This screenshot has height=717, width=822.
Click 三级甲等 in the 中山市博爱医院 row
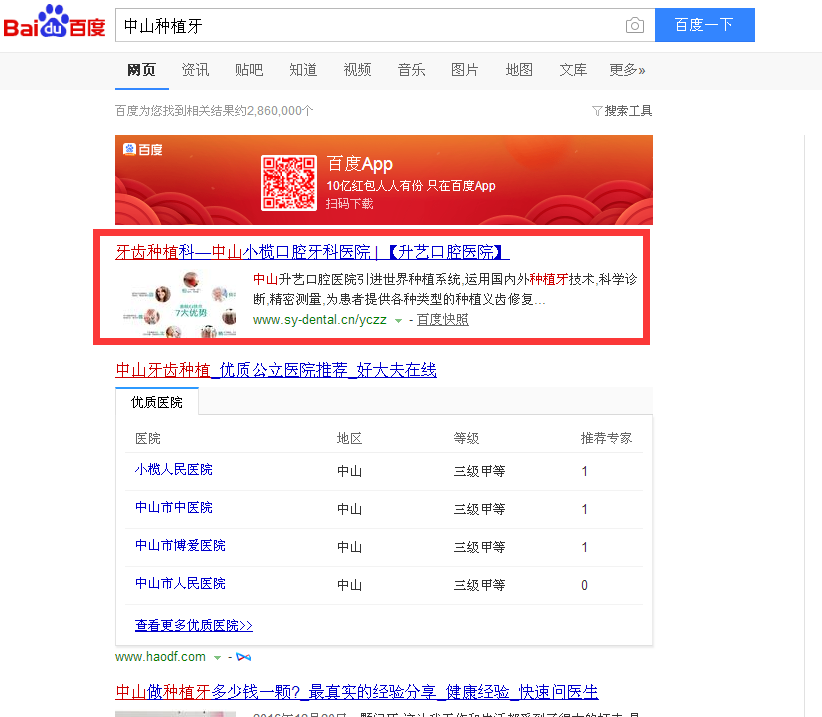479,547
